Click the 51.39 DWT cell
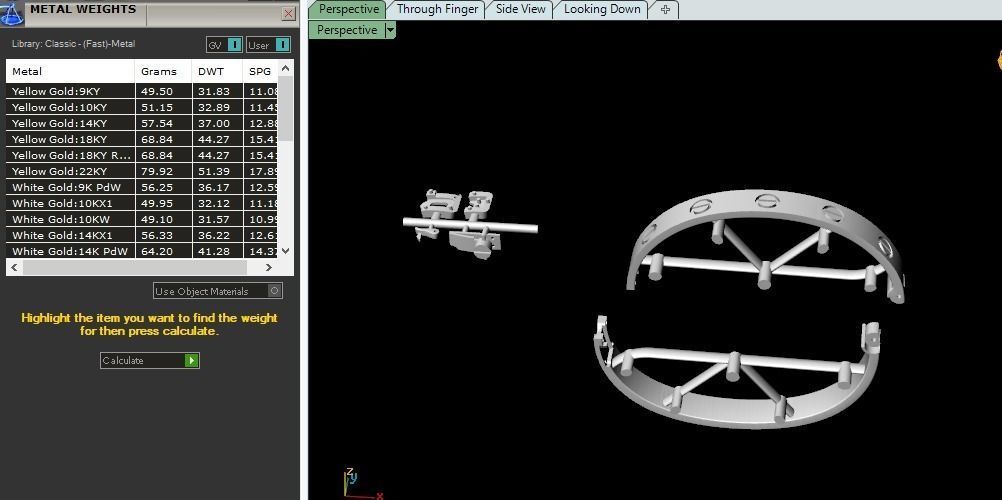 (217, 171)
